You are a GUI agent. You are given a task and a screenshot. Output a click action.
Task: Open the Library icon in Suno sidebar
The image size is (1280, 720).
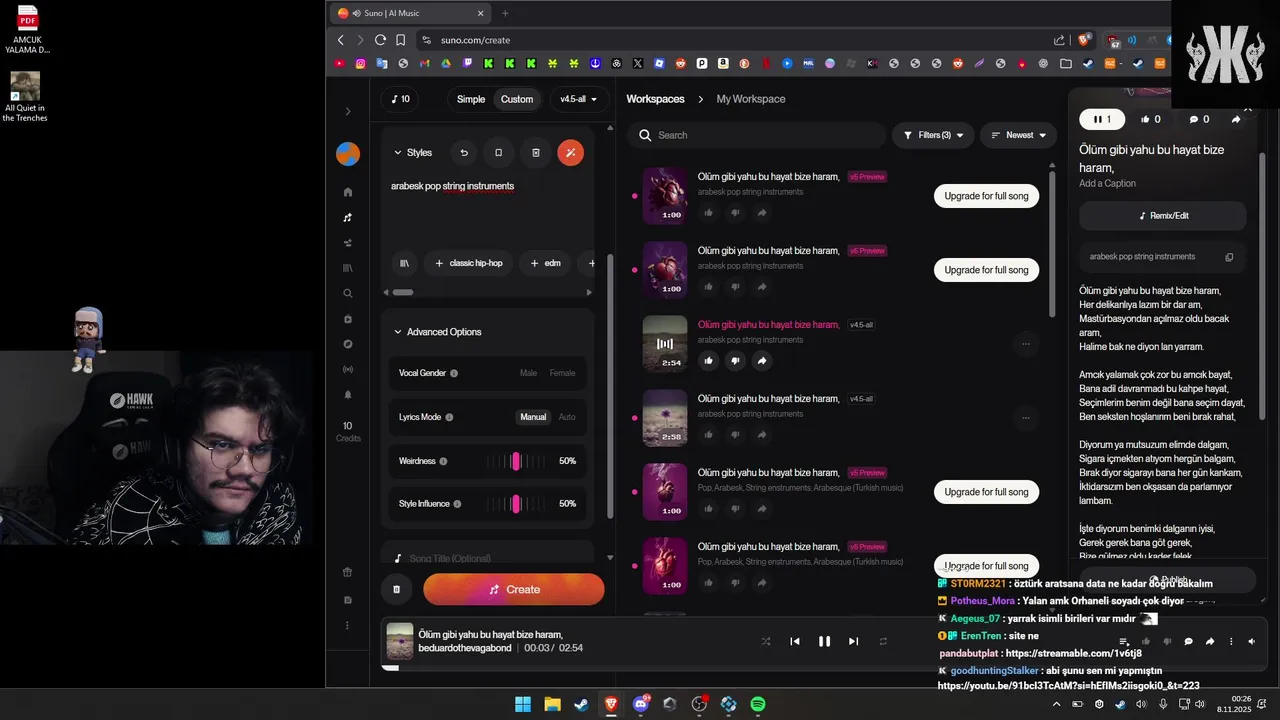348,268
